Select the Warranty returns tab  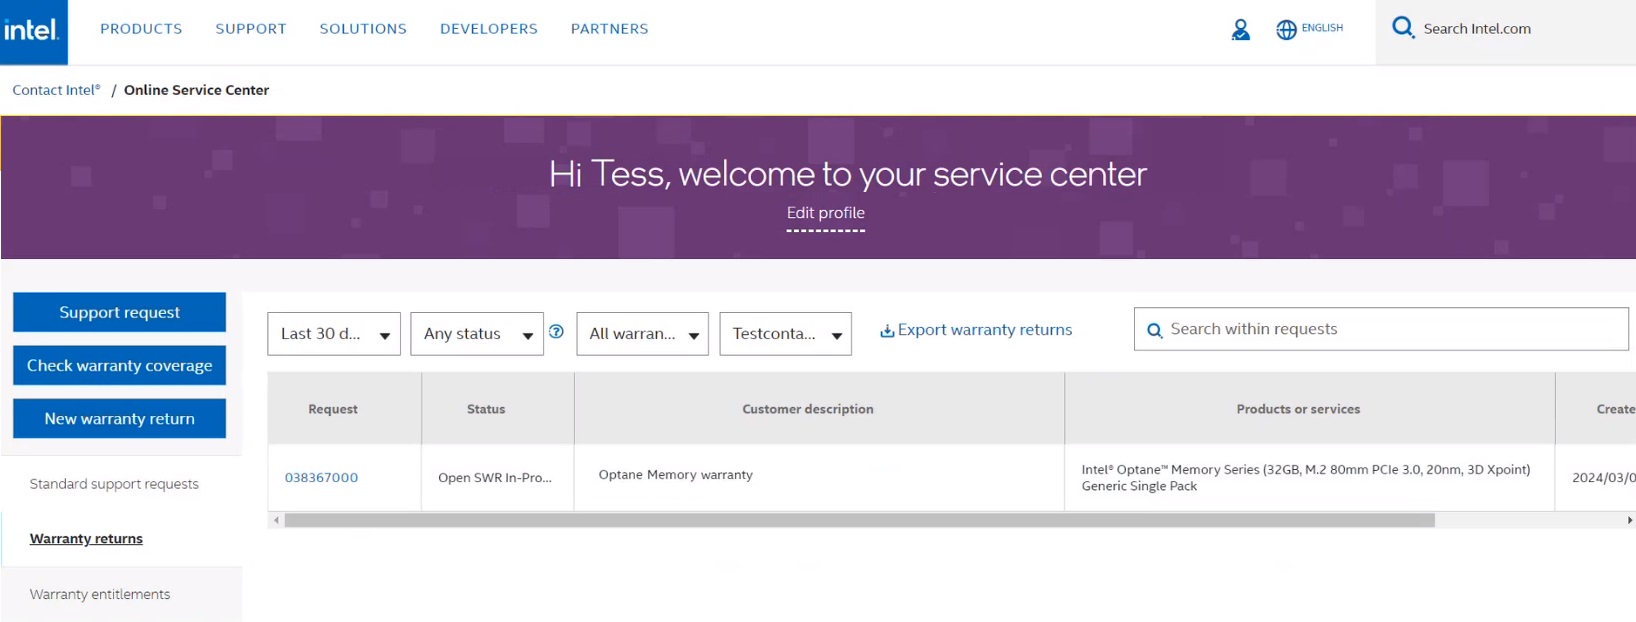pyautogui.click(x=86, y=539)
